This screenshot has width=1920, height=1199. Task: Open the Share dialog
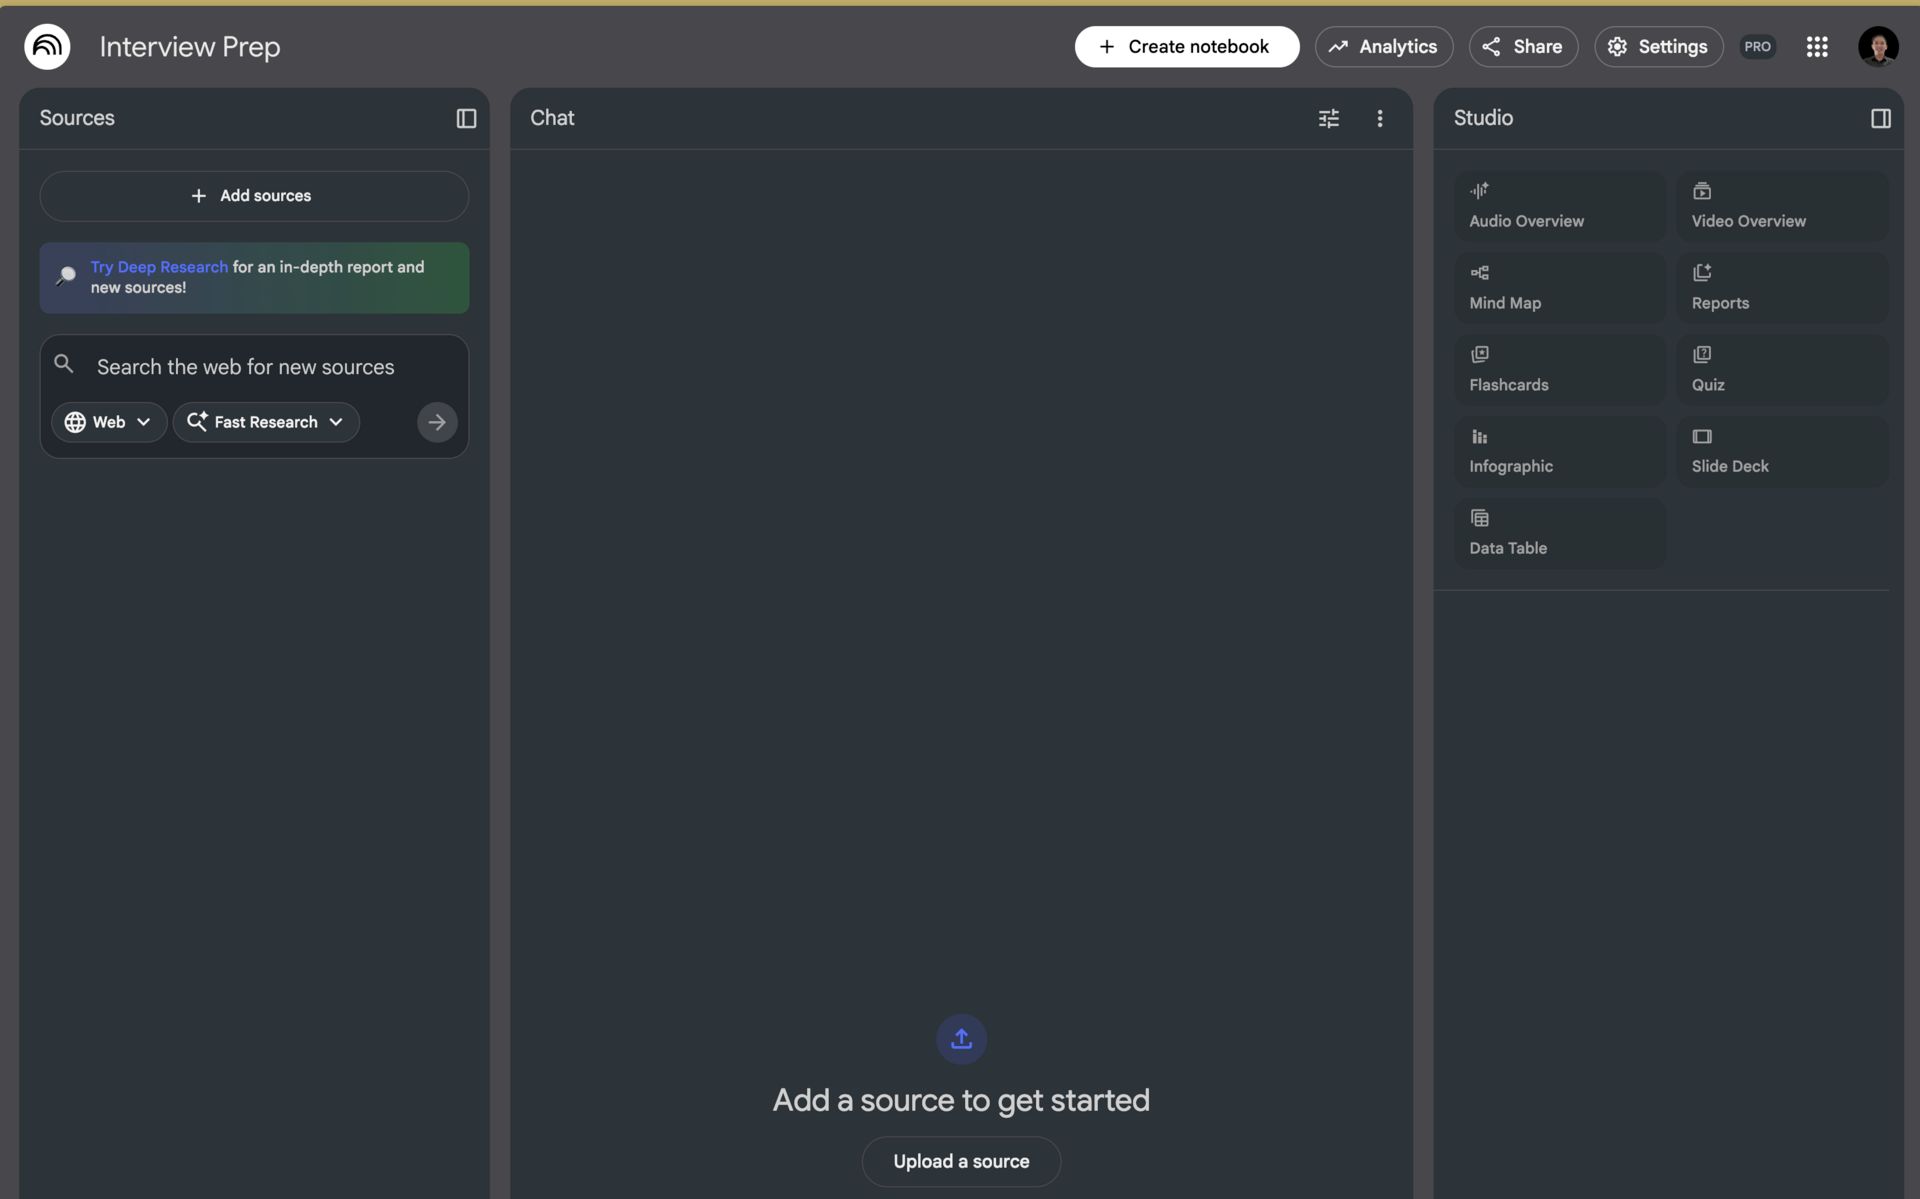pyautogui.click(x=1522, y=47)
